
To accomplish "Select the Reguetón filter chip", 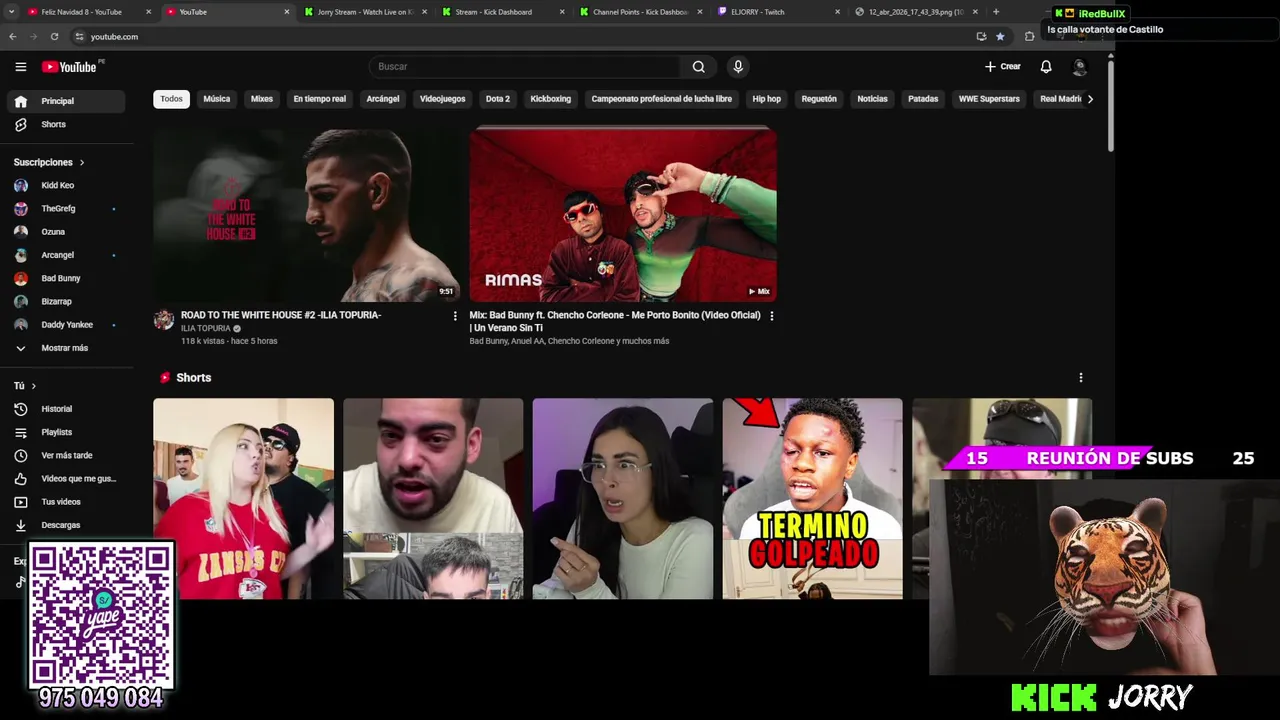I will pos(819,99).
